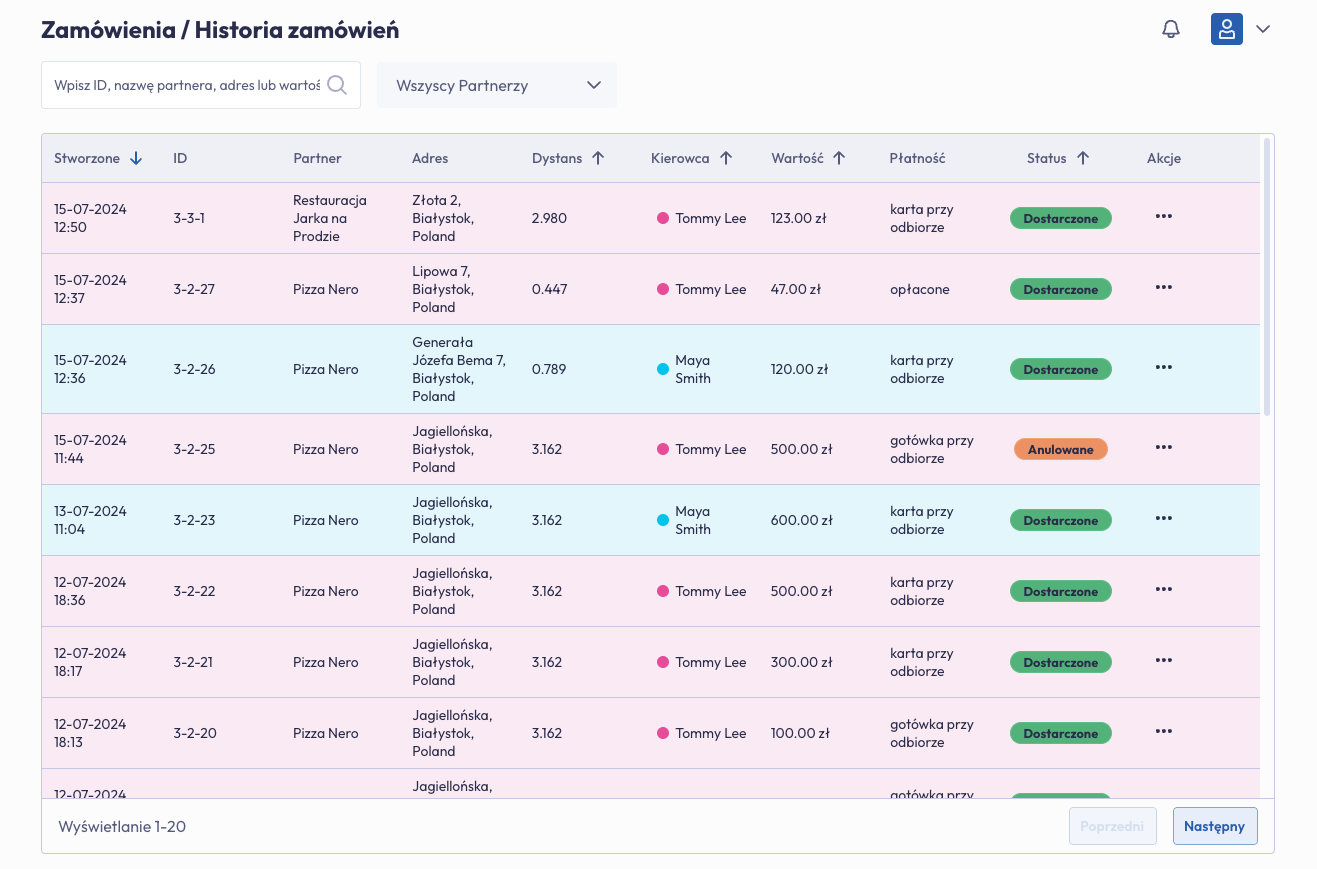Open actions menu for order 3-3-1

coord(1163,216)
